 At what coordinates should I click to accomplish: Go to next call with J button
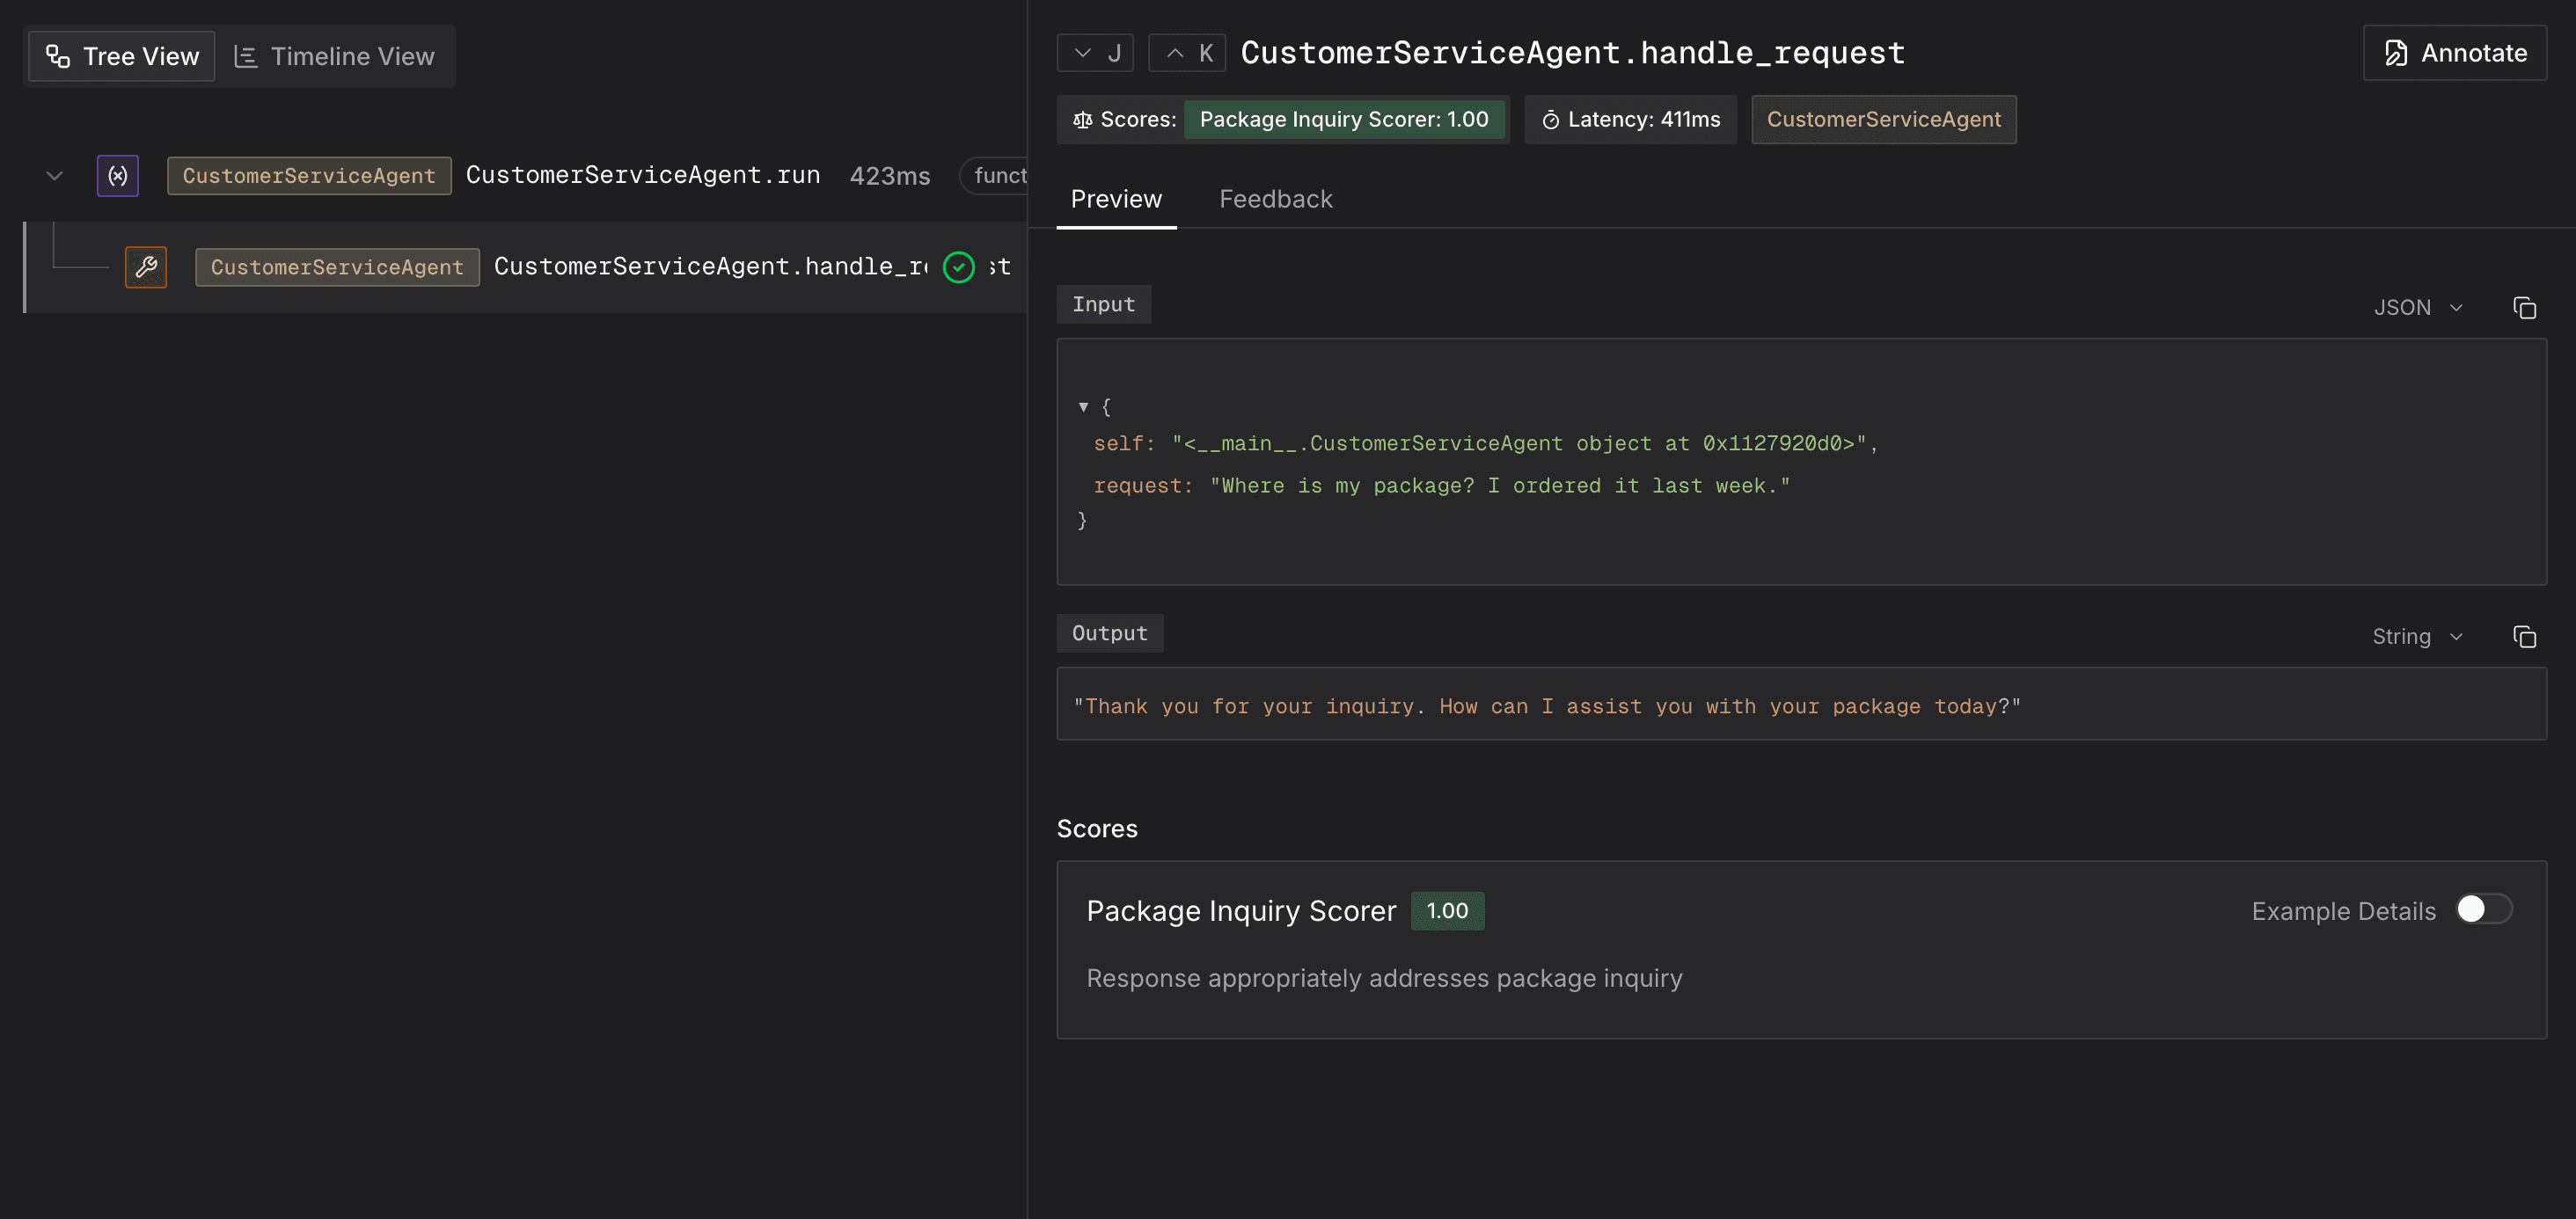click(1095, 53)
